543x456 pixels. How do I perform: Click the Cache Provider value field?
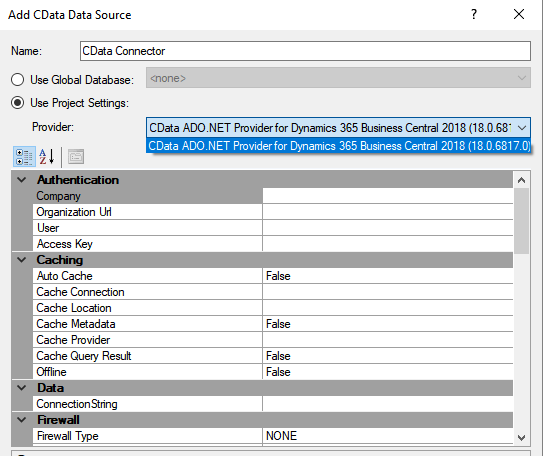point(388,340)
